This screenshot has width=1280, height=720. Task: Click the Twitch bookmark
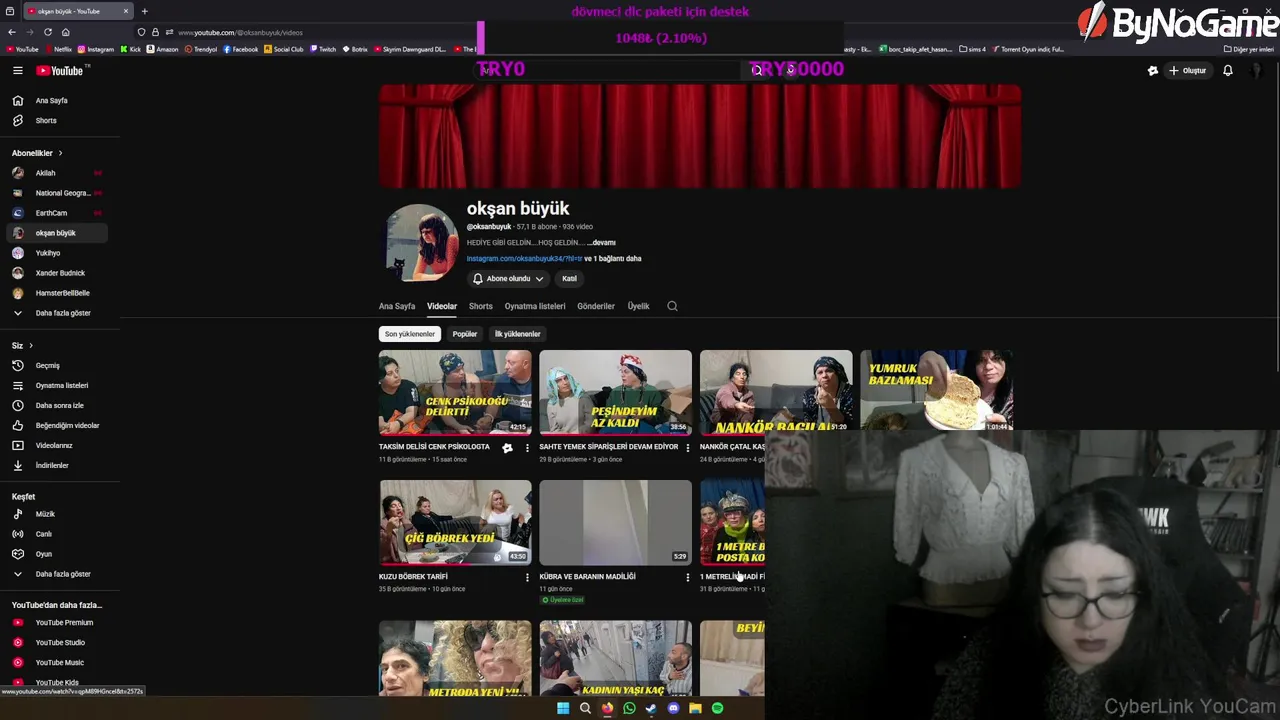[323, 49]
